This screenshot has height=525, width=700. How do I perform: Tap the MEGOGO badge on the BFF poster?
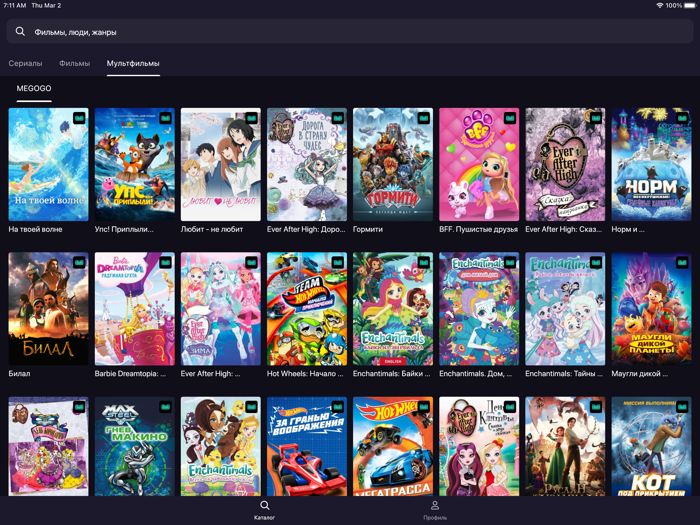[x=510, y=118]
